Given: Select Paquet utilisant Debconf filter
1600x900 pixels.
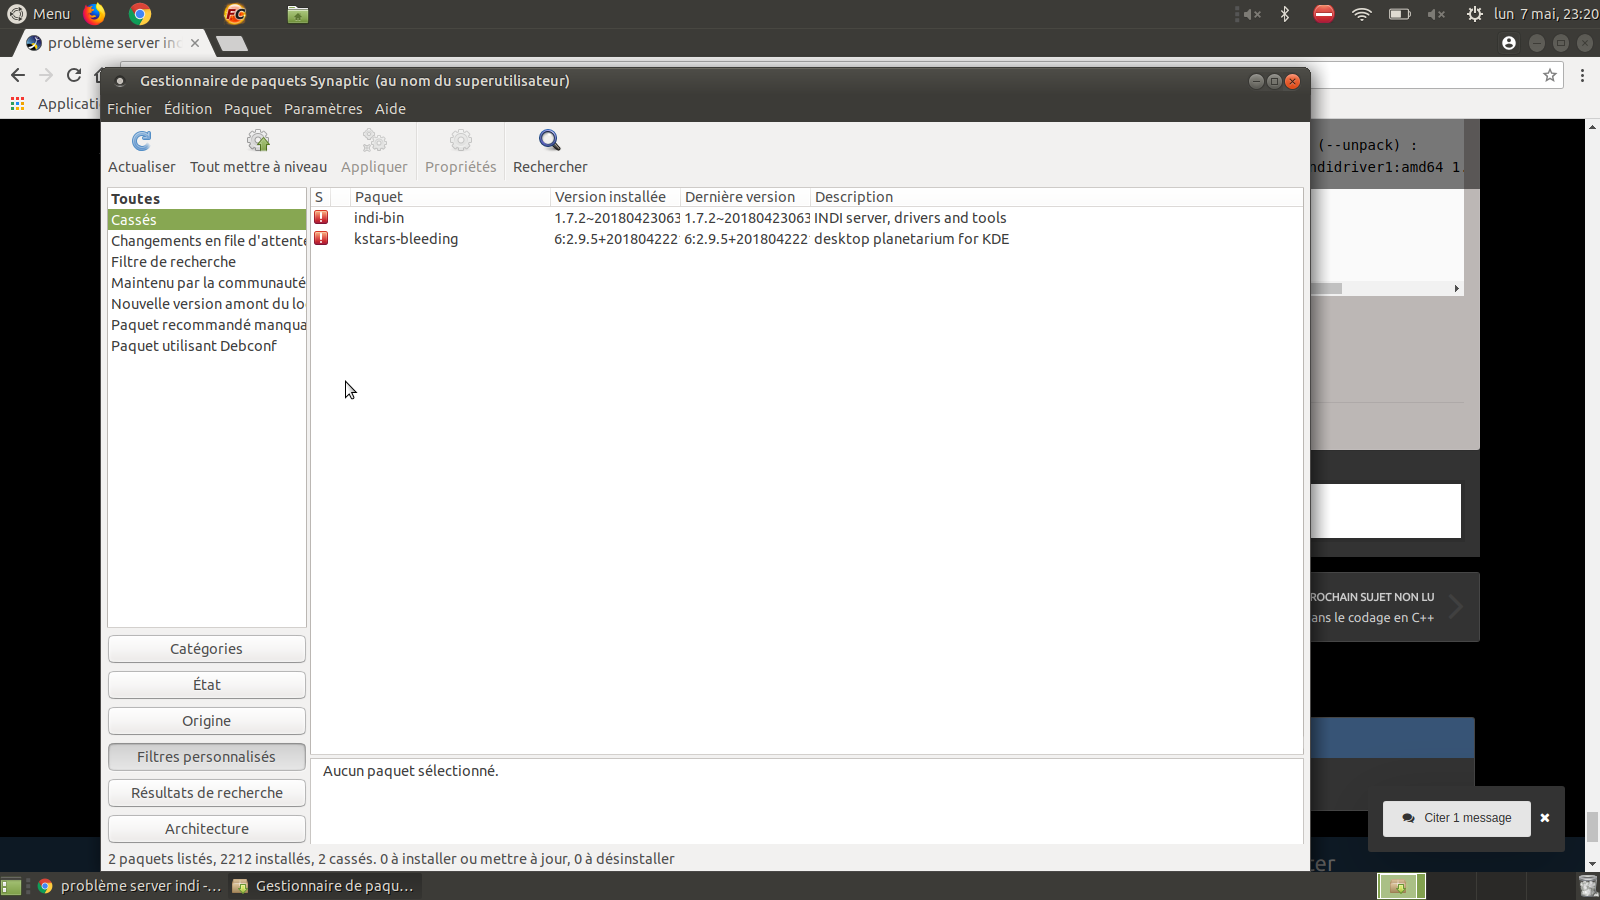Looking at the screenshot, I should tap(207, 346).
